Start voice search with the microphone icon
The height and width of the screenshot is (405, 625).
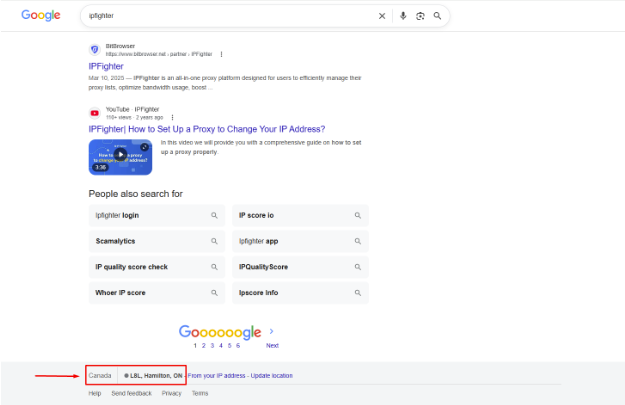pos(403,16)
